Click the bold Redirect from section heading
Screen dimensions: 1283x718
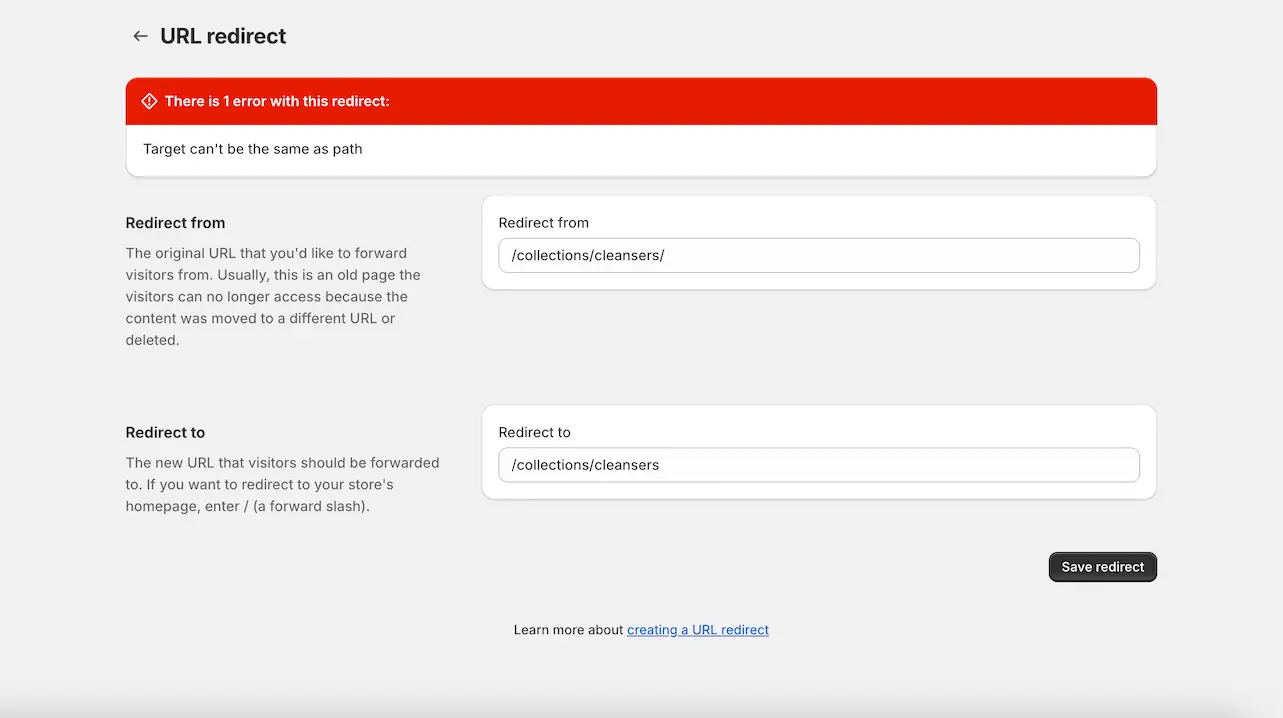coord(175,223)
